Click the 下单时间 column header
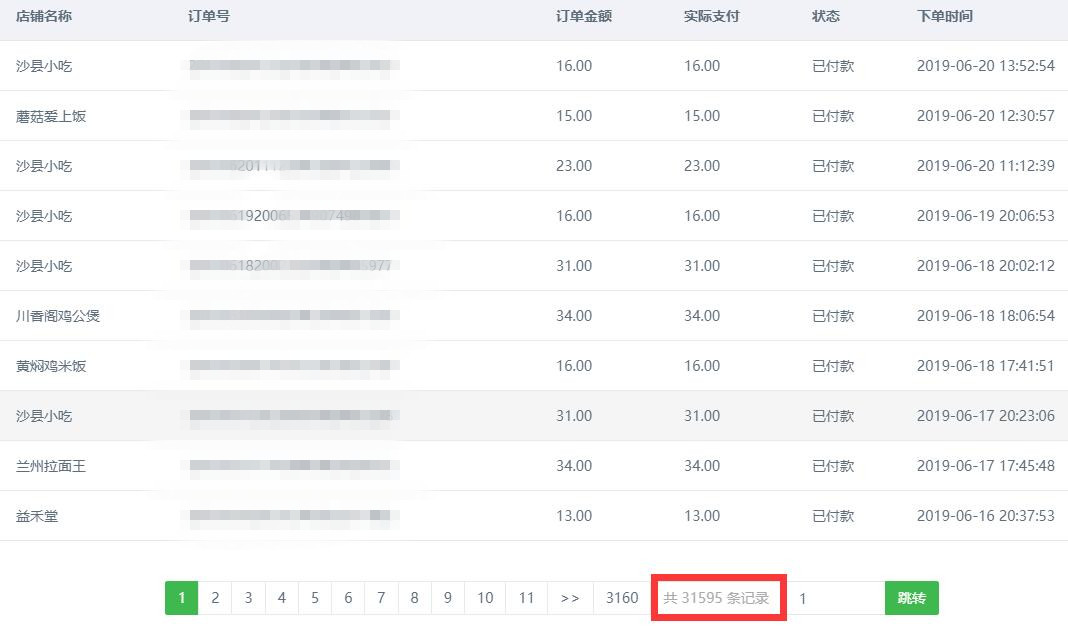 945,16
